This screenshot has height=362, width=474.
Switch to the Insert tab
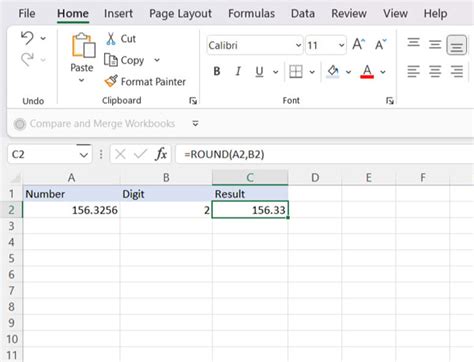[118, 13]
